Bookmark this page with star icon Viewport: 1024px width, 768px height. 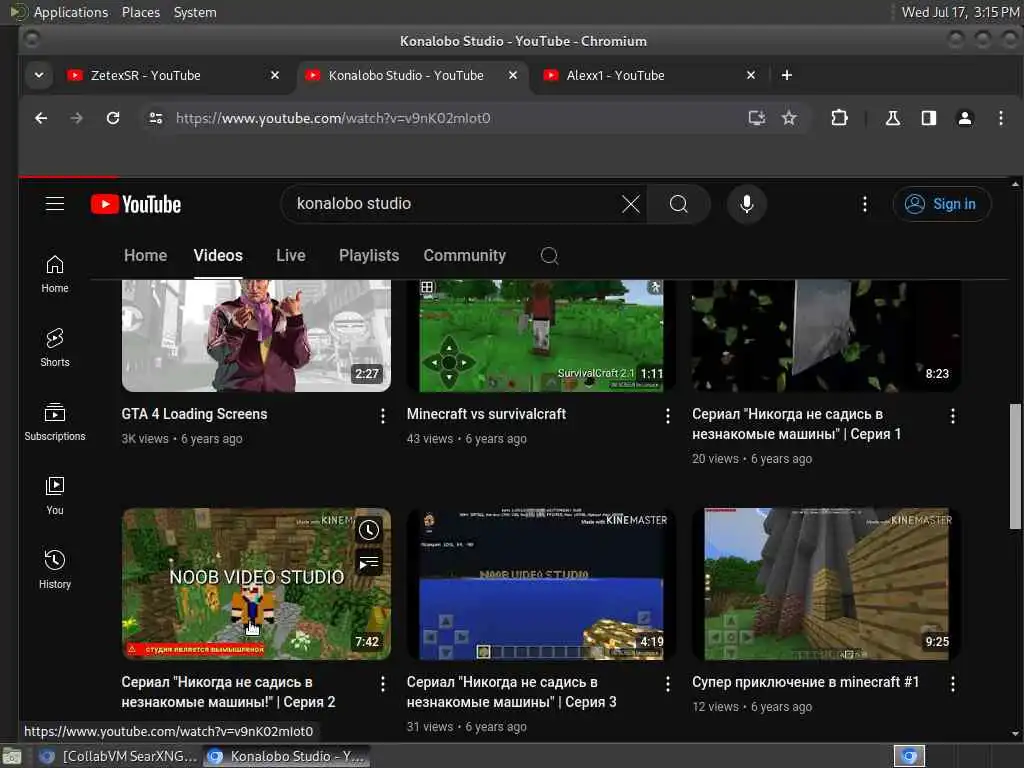pos(789,118)
